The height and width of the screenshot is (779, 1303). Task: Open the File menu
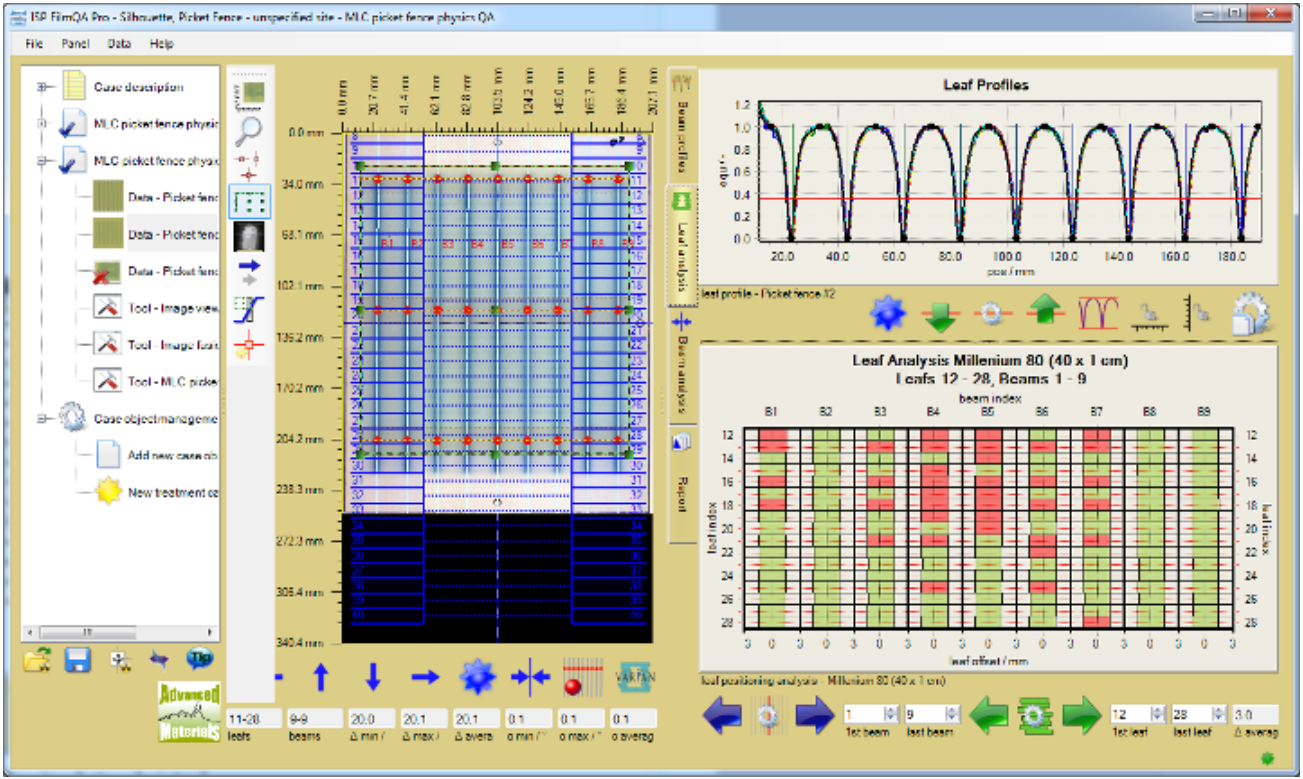tap(34, 44)
